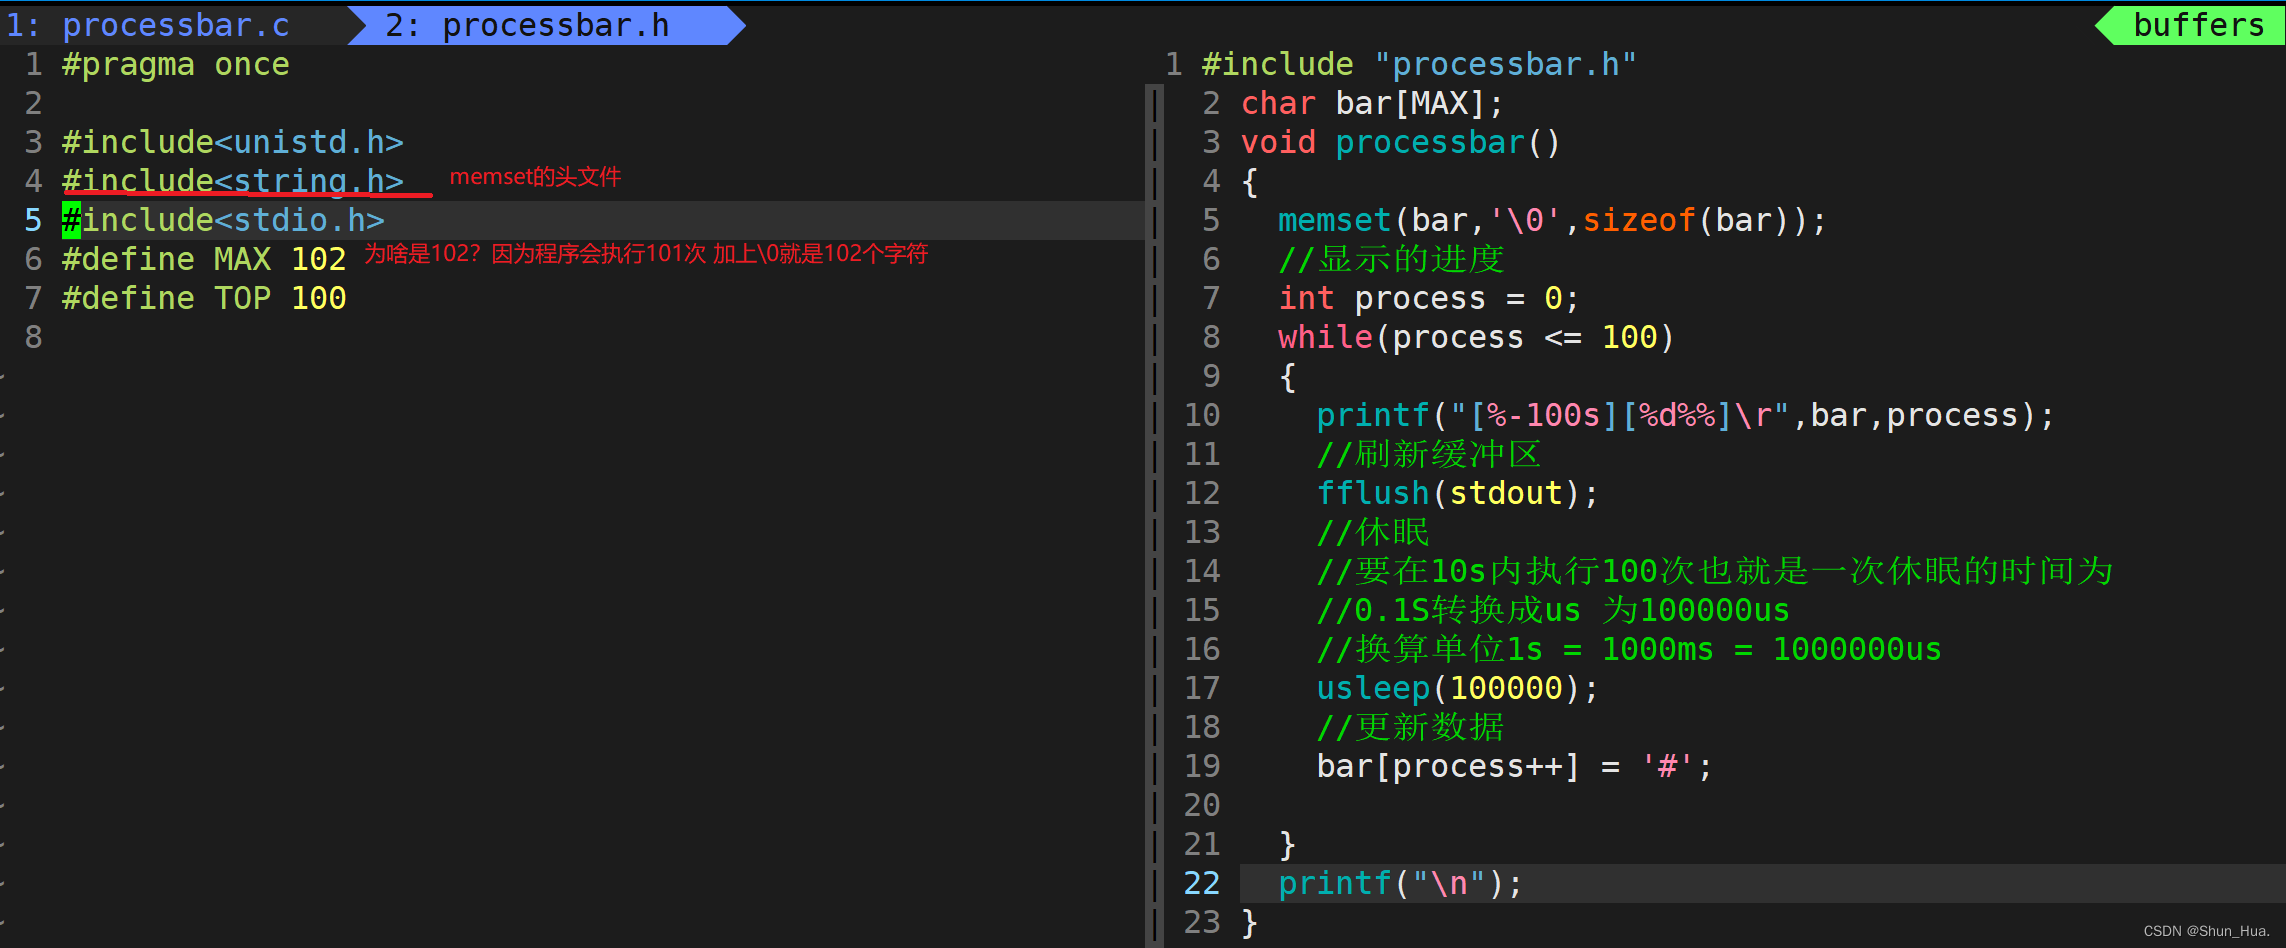
Task: Click line number 5 in left pane
Action: click(x=33, y=221)
